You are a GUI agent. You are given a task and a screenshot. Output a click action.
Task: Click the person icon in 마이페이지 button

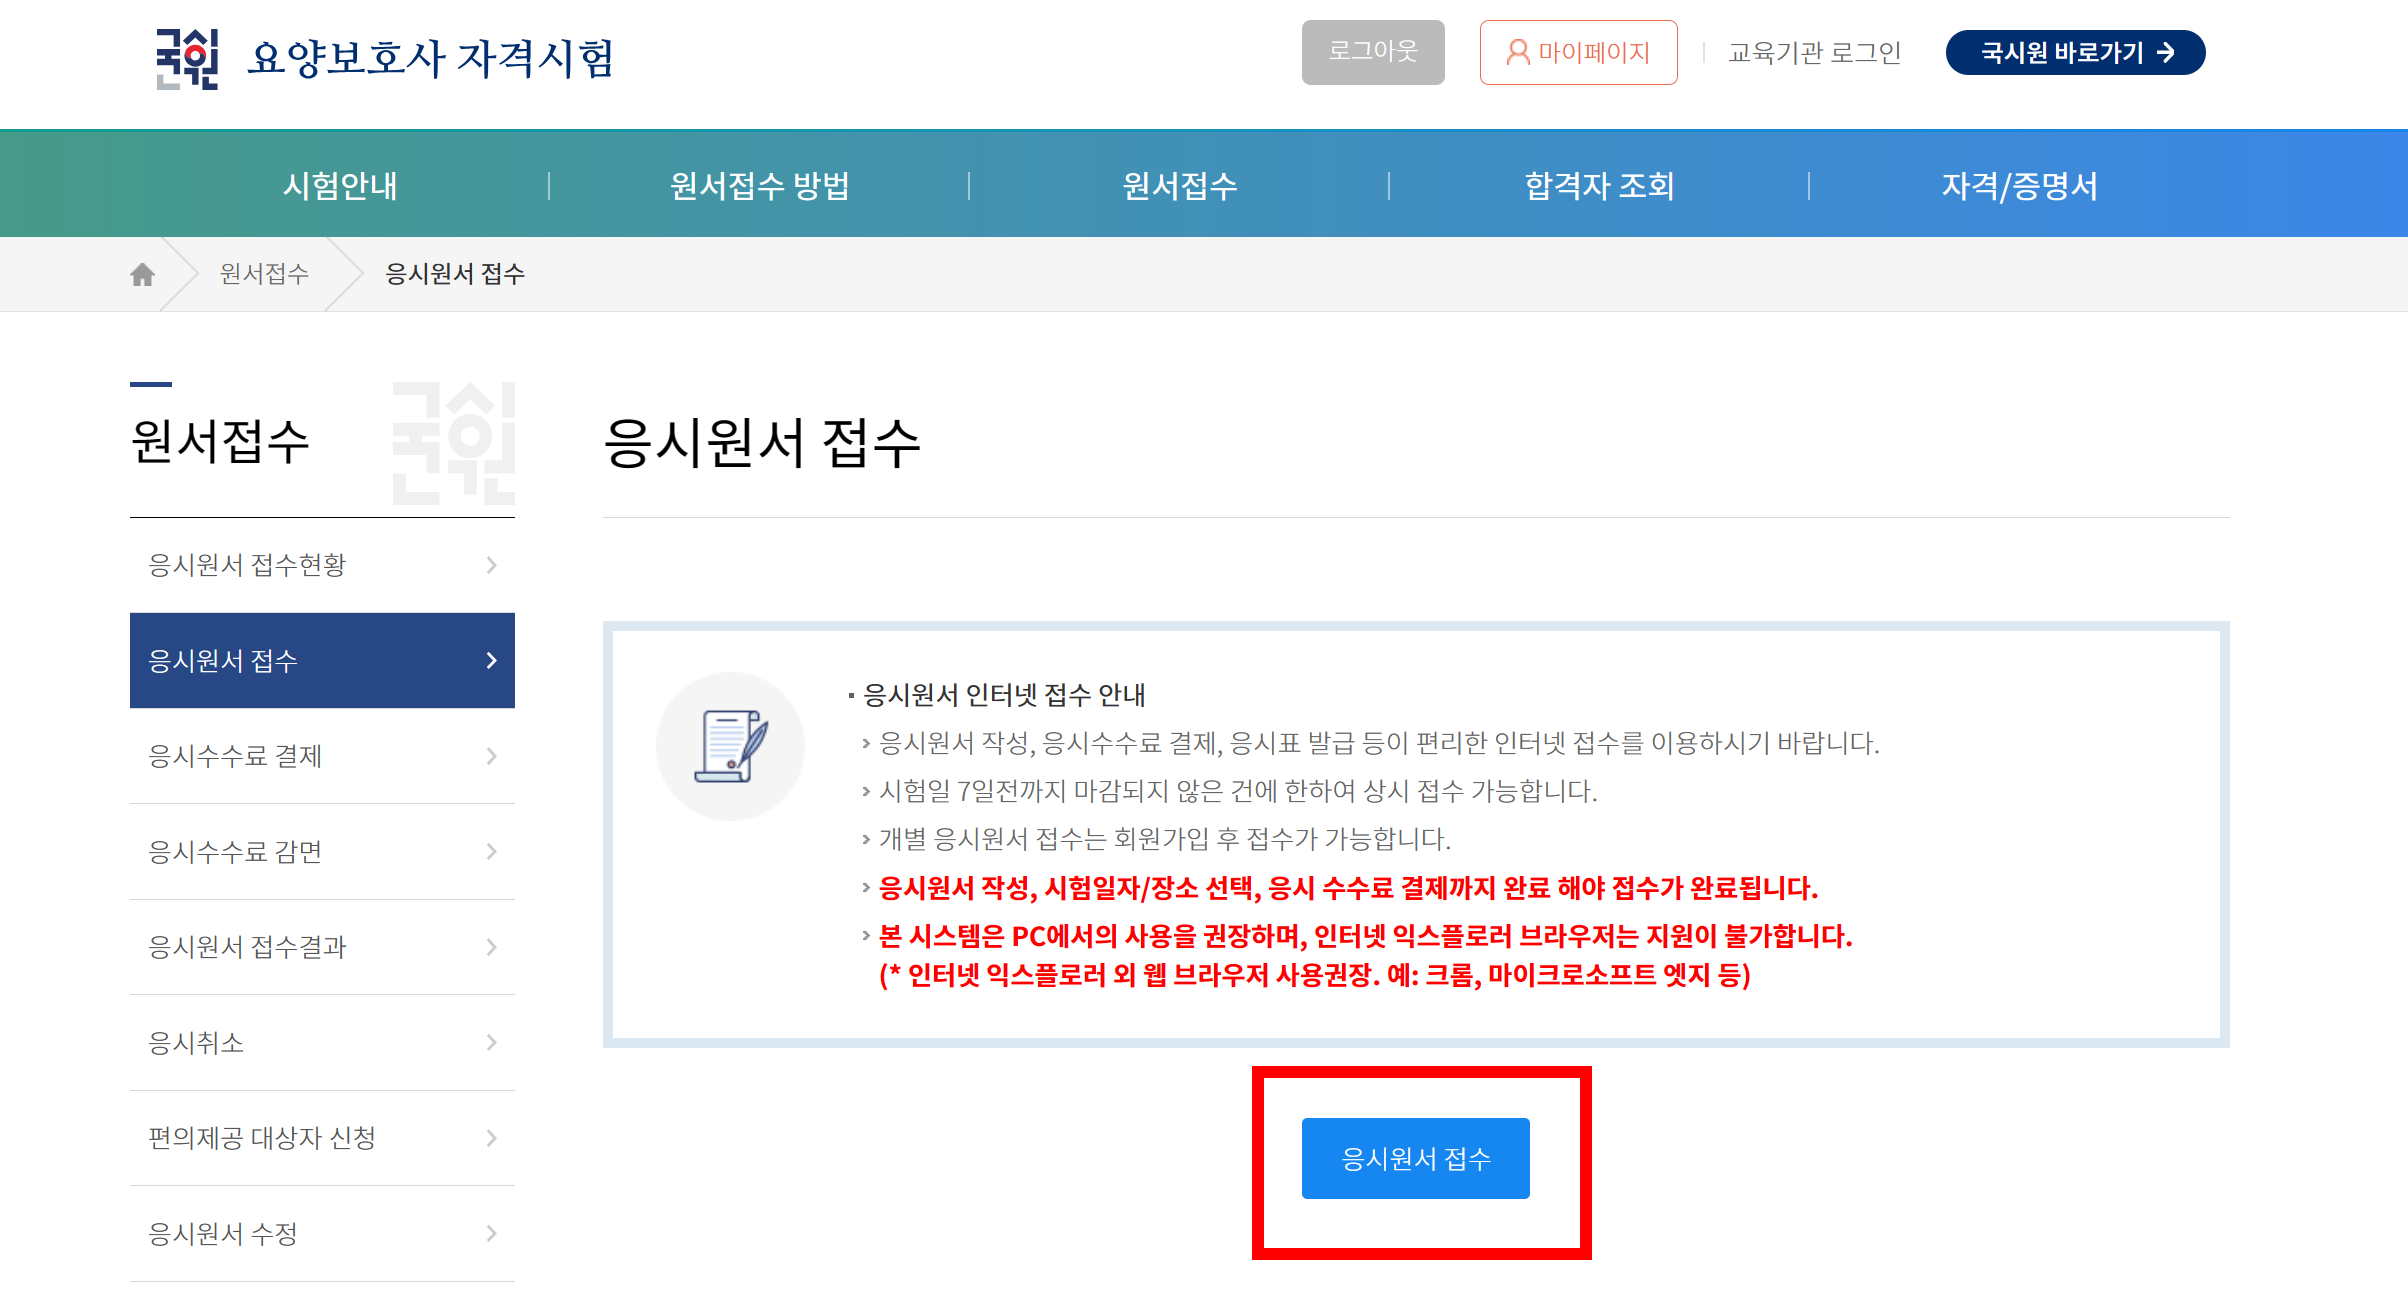(1517, 52)
